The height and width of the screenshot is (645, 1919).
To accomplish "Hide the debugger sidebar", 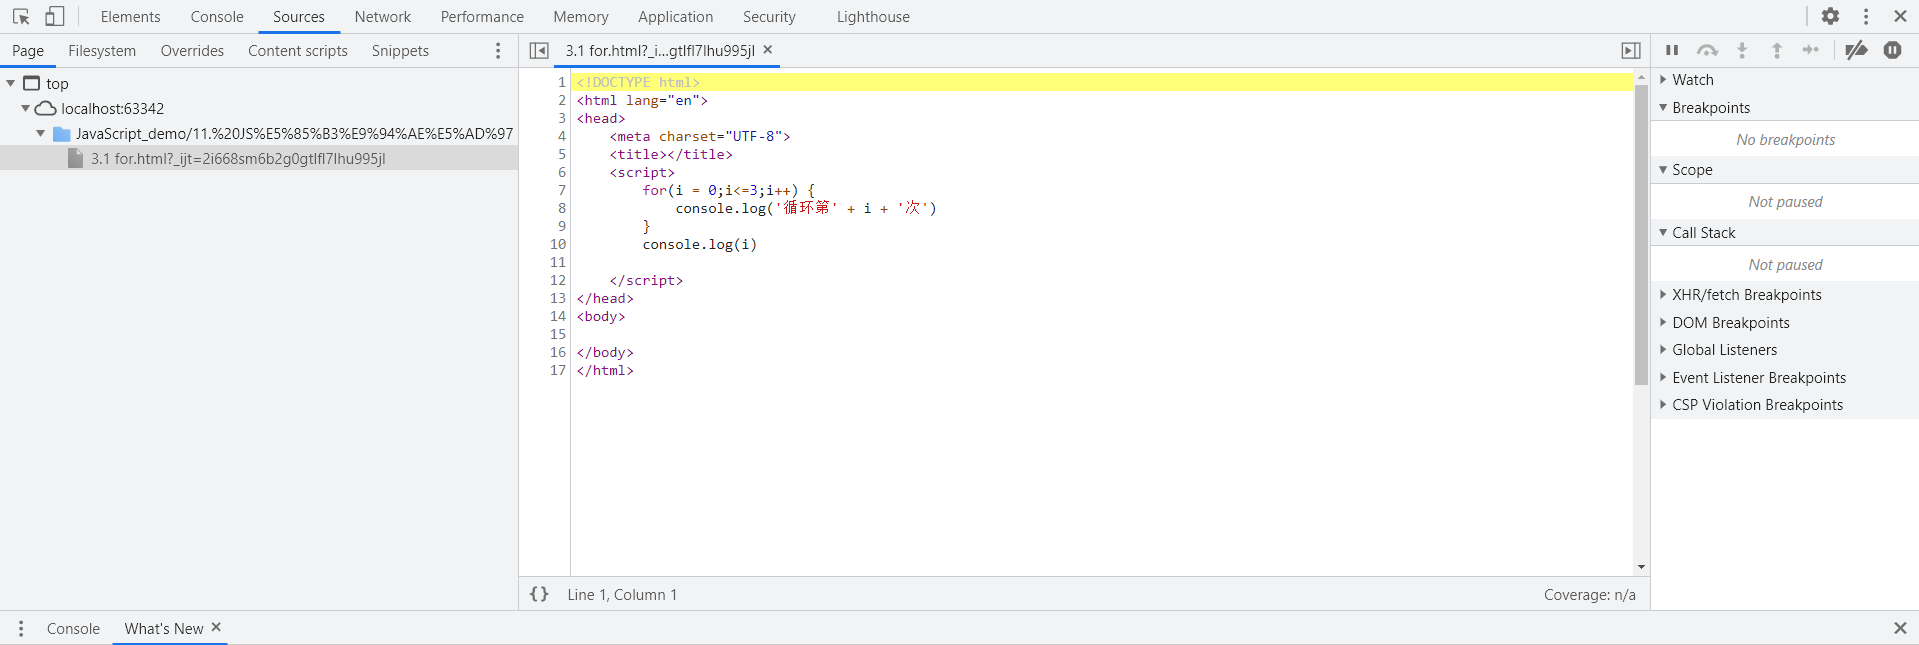I will point(1631,50).
